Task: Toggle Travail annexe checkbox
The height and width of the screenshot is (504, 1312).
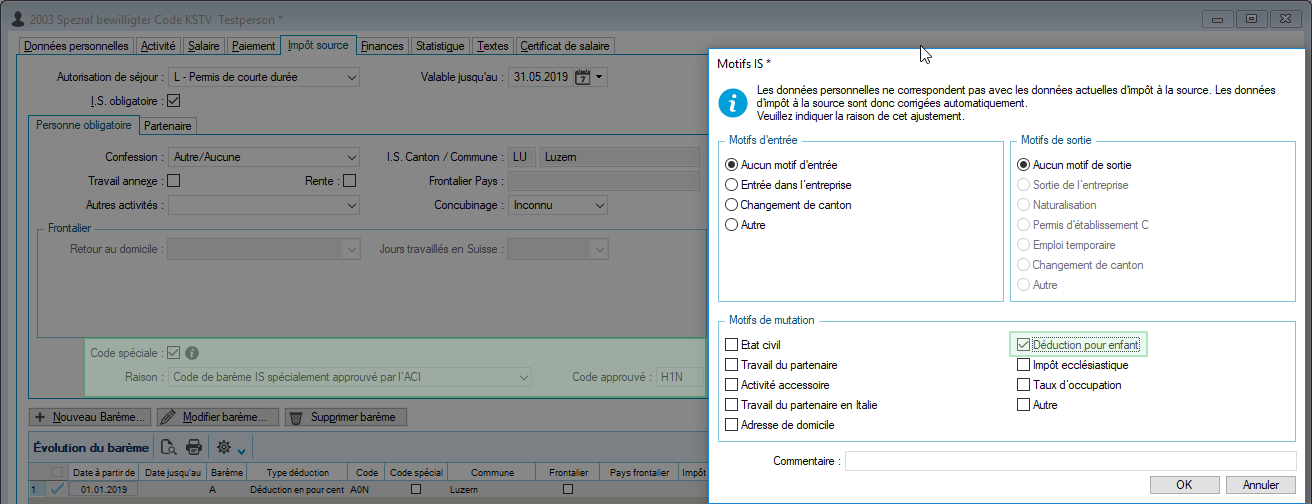Action: click(174, 181)
